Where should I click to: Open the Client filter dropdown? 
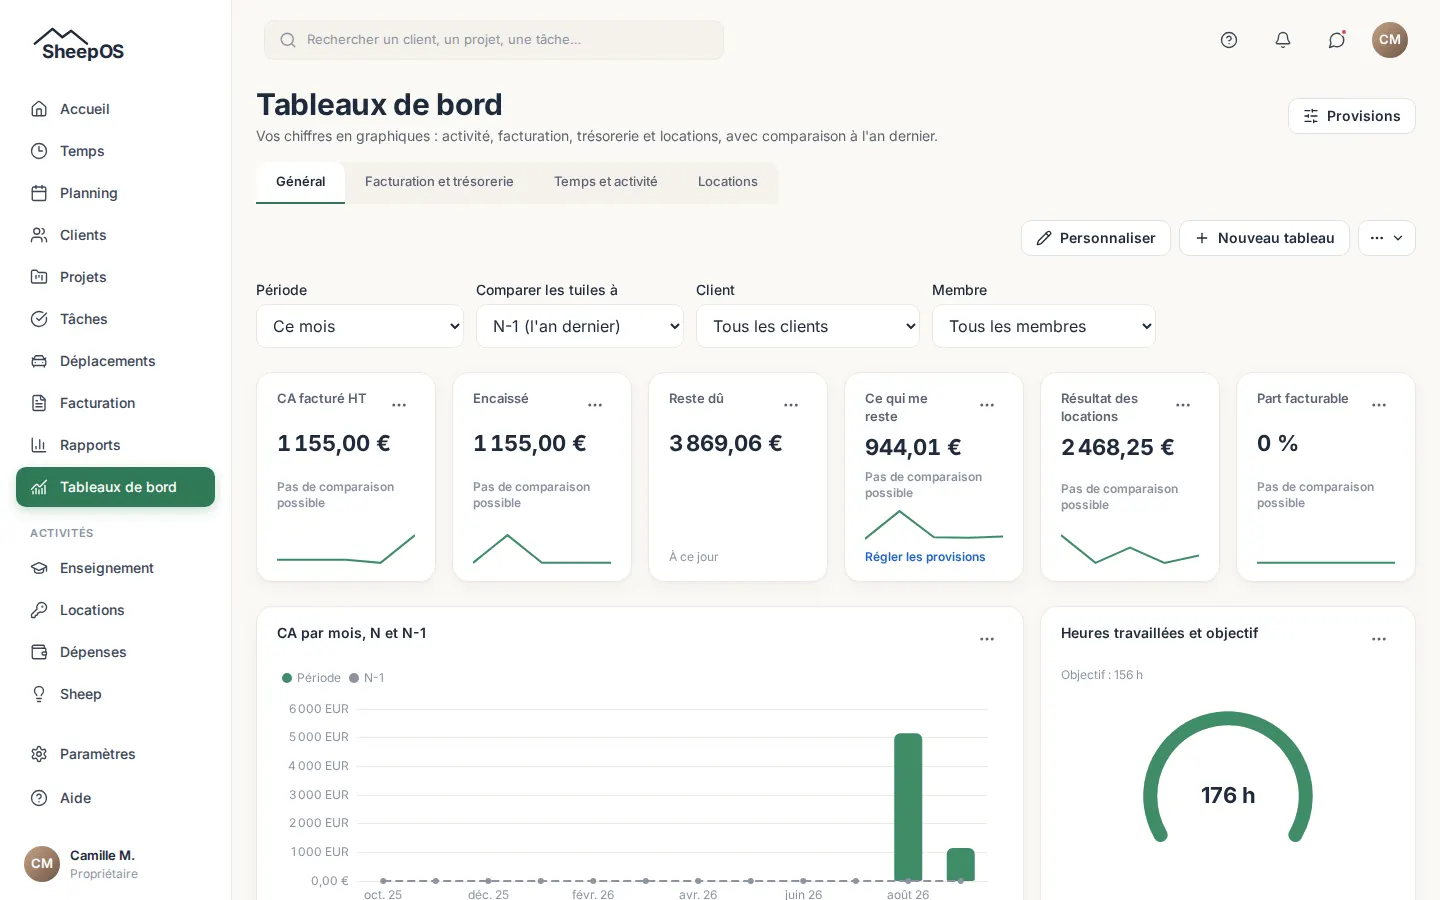[x=808, y=326]
